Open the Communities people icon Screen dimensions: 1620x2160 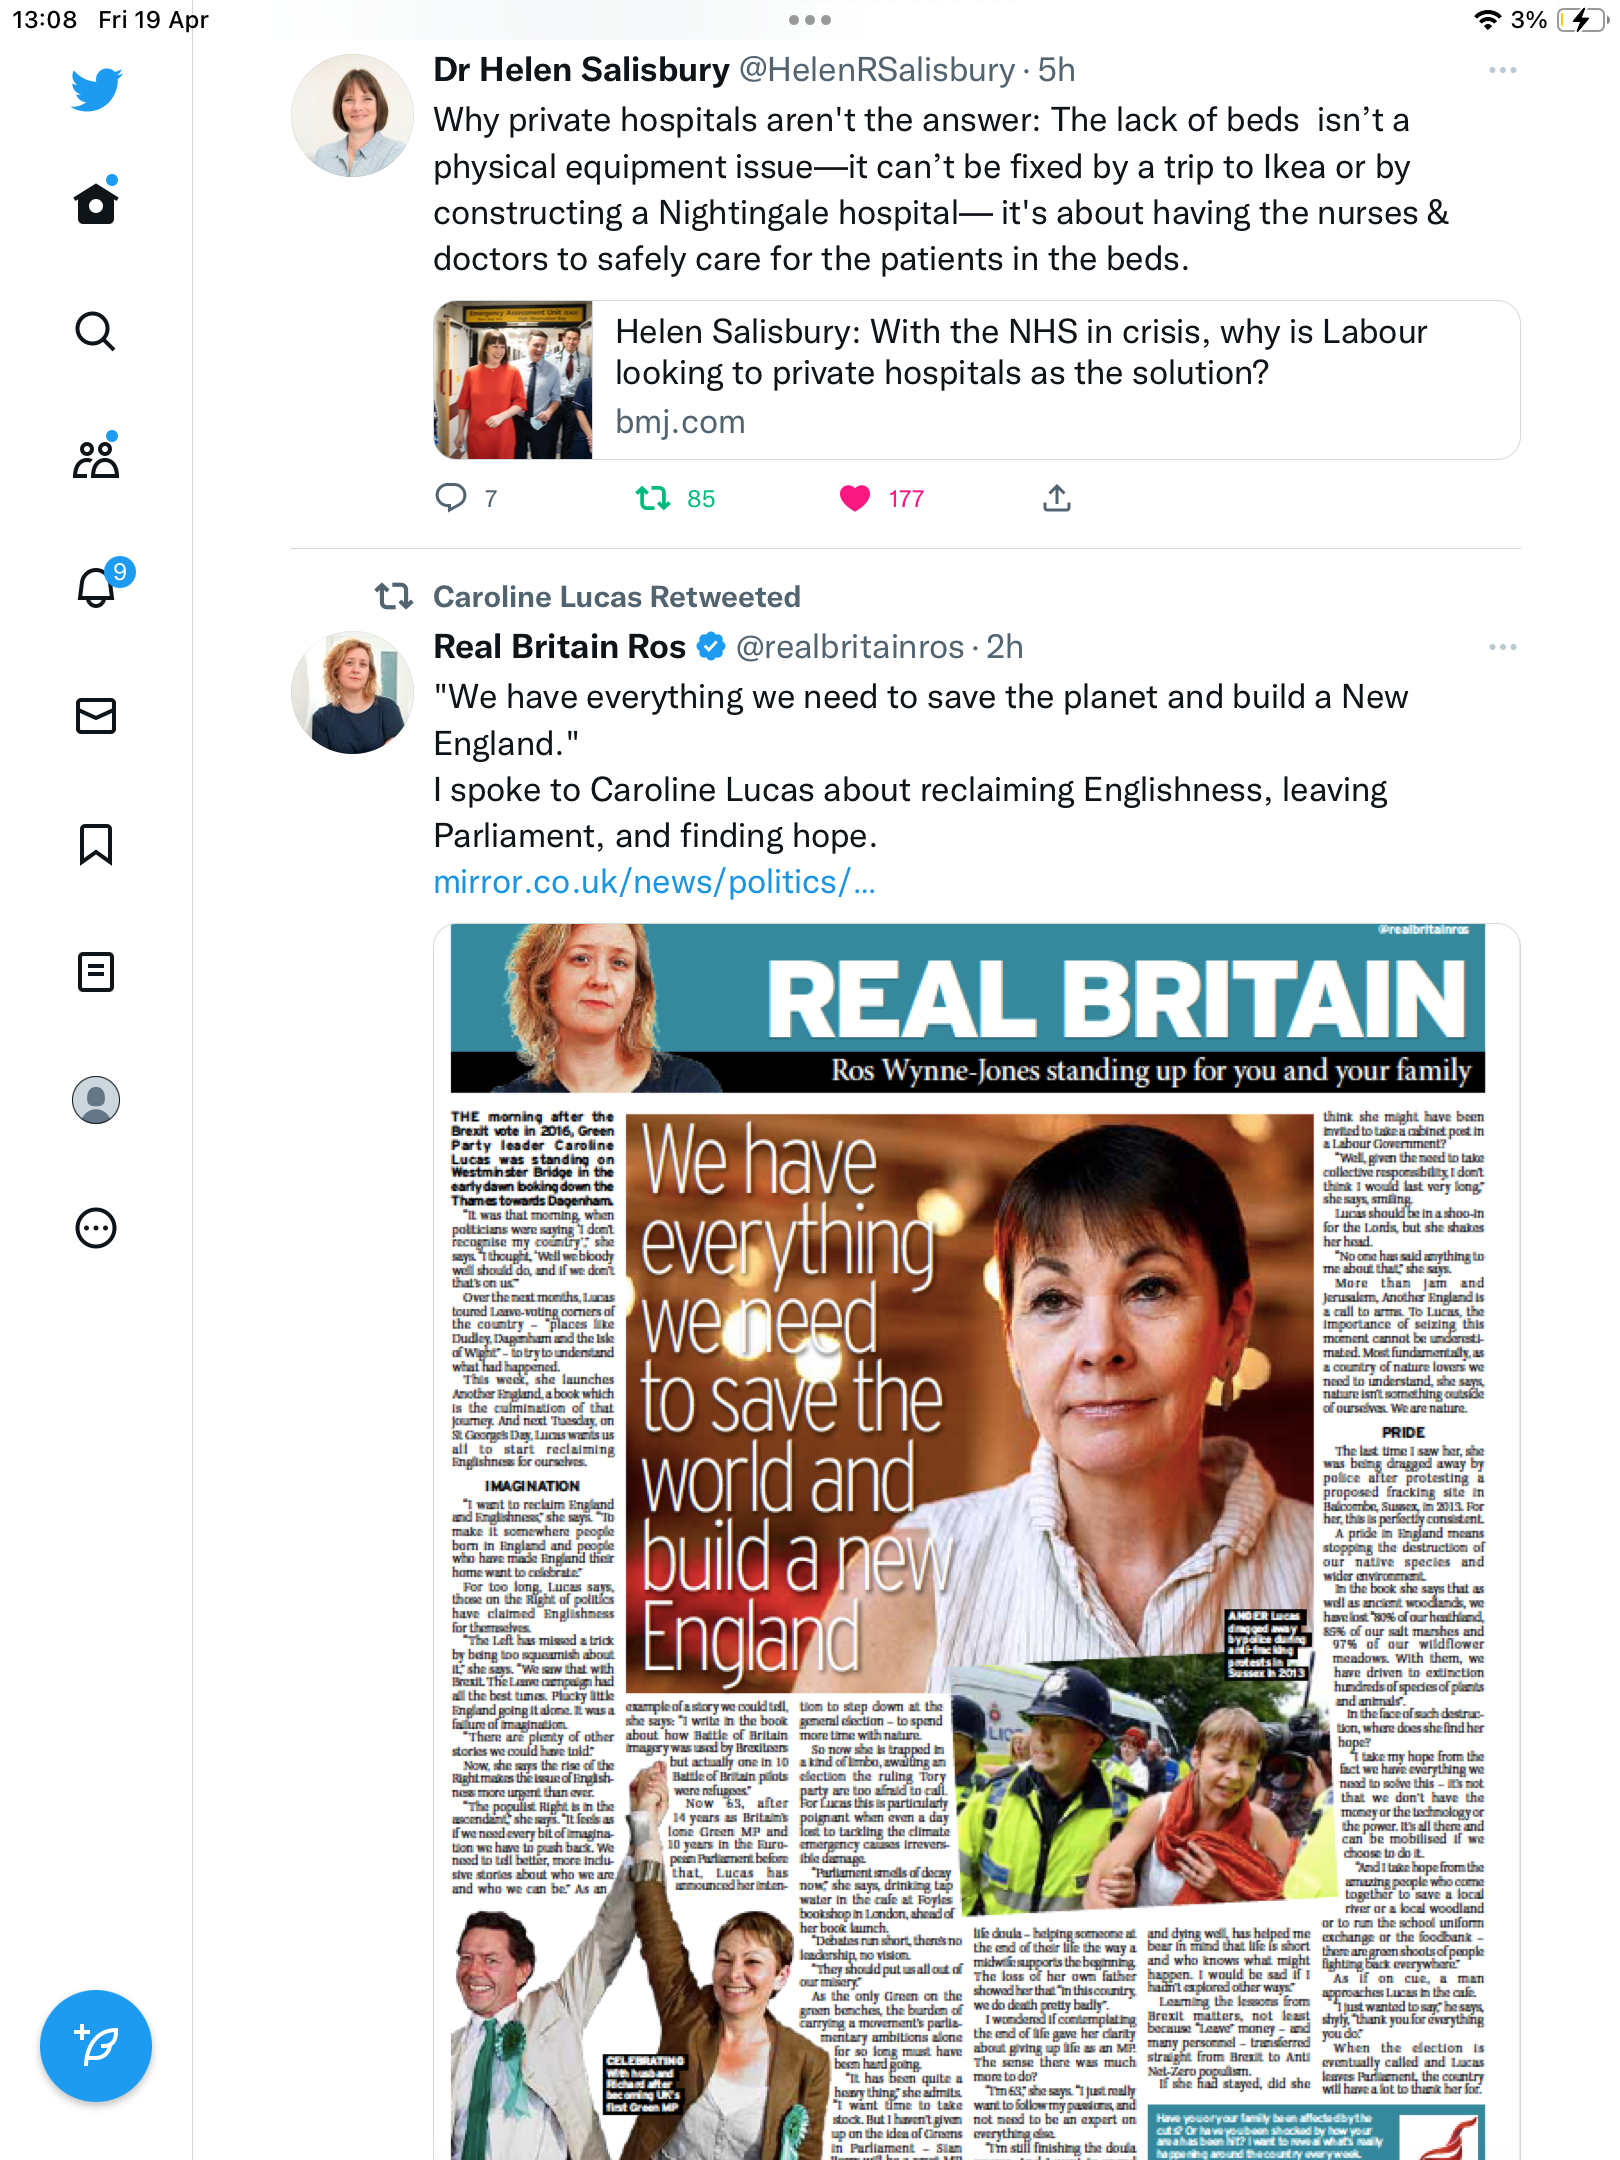click(x=96, y=459)
